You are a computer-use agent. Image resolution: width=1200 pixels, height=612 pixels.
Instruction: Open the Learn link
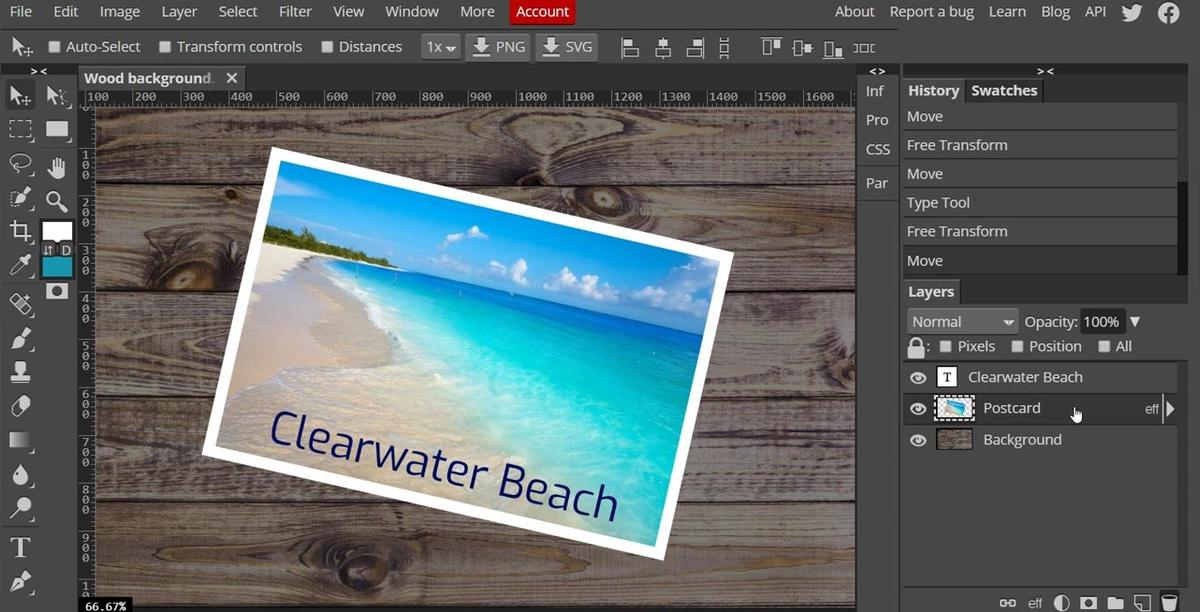click(x=1007, y=12)
